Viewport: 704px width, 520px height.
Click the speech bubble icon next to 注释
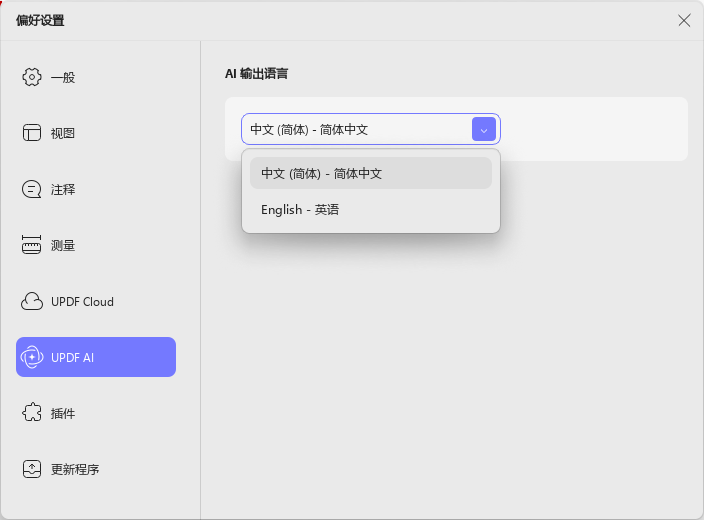[31, 189]
